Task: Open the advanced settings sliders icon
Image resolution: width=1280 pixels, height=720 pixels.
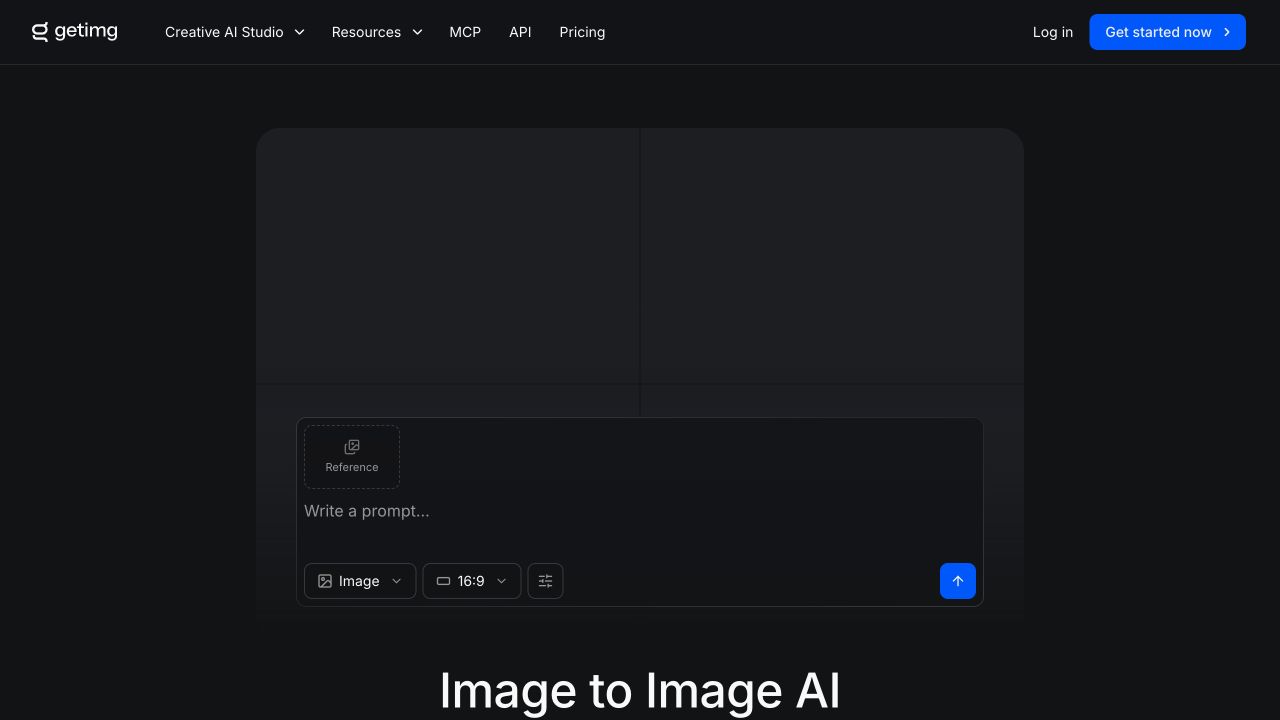Action: [545, 581]
